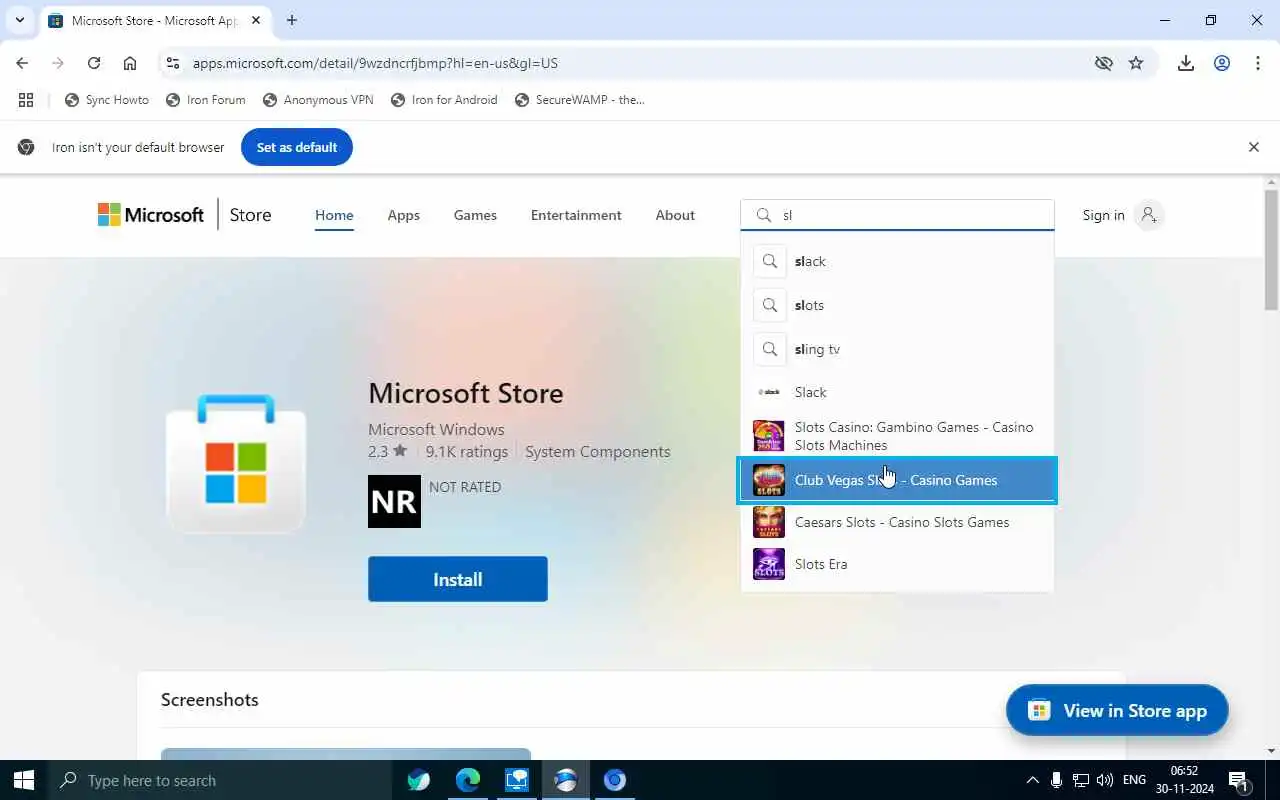
Task: Click the taskbar volume icon
Action: tap(1104, 780)
